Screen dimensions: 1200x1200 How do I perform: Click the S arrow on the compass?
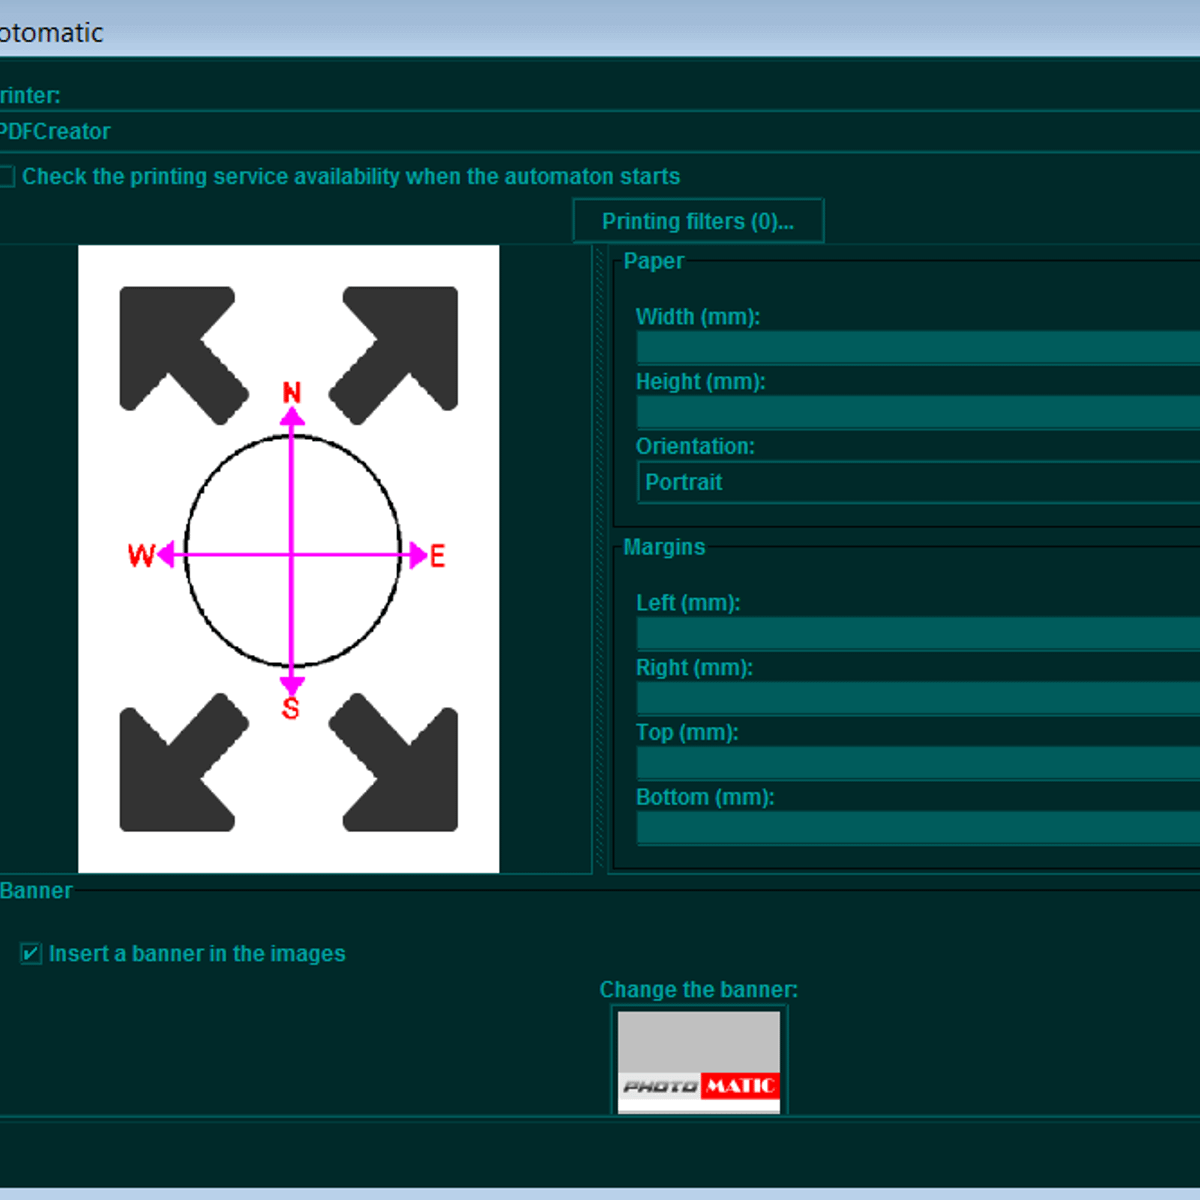292,686
